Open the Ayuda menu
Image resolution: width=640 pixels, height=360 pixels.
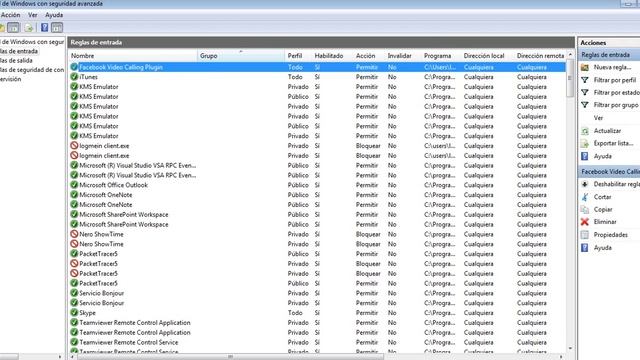54,15
